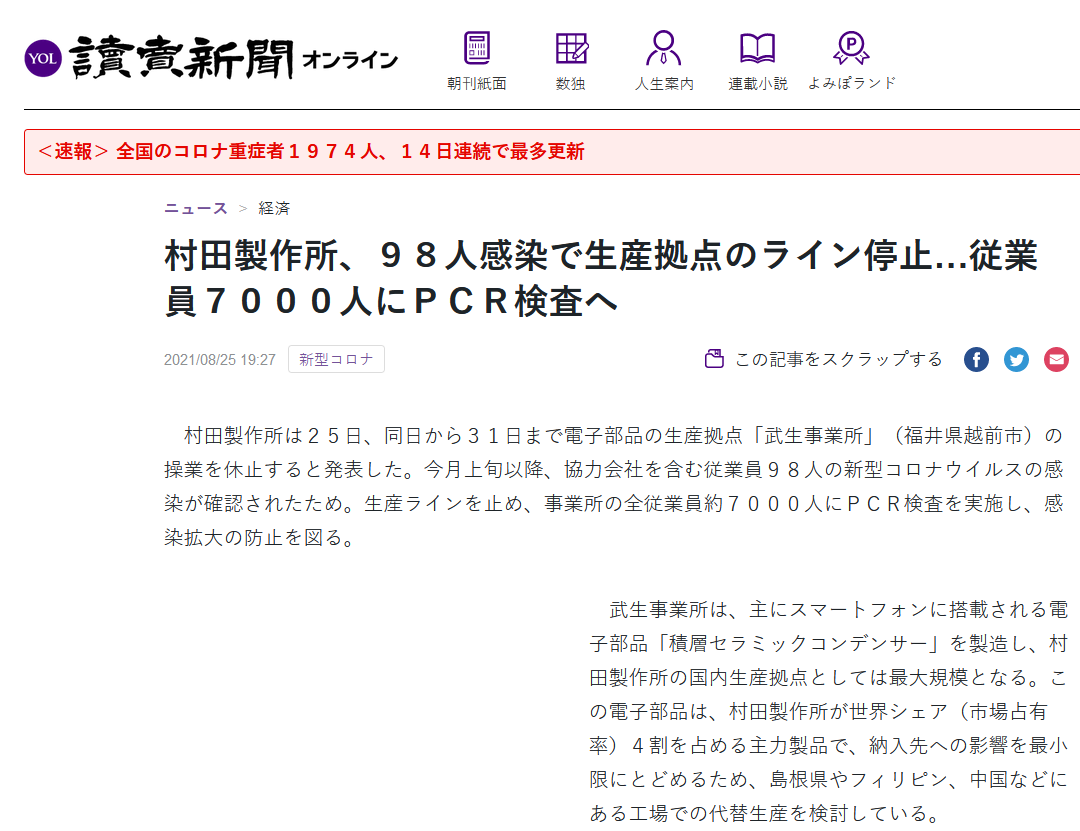Select the 朝刊紙面 menu label
The image size is (1080, 831).
477,83
